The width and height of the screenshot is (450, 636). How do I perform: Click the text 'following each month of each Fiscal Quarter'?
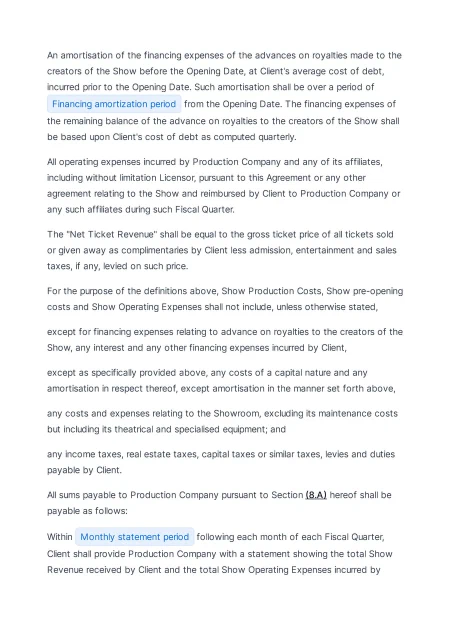[290, 537]
